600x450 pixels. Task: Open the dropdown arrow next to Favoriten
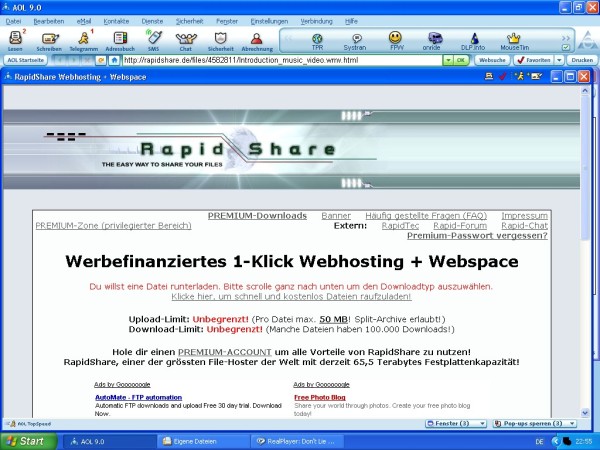tap(559, 60)
